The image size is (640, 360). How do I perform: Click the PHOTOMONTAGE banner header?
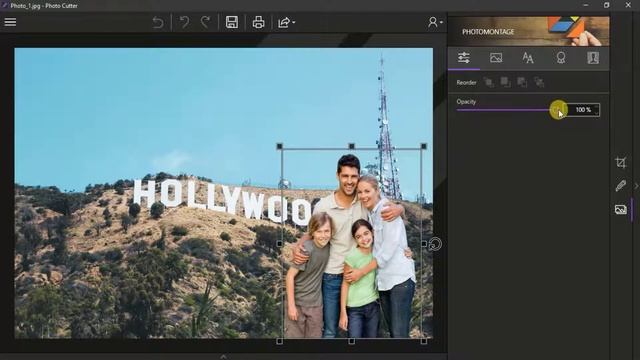[529, 31]
